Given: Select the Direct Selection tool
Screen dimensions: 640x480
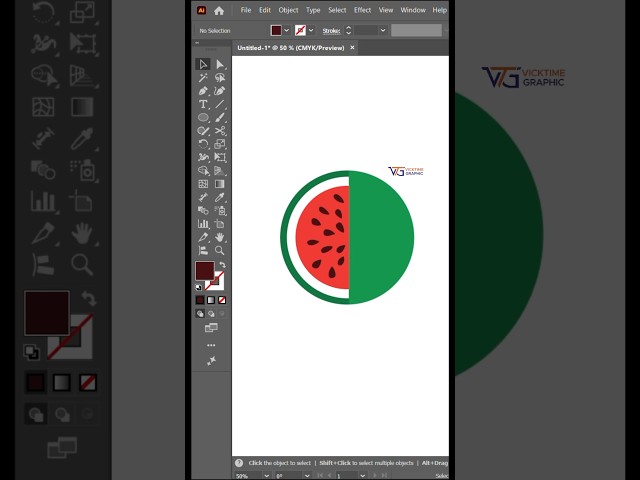Looking at the screenshot, I should (220, 64).
